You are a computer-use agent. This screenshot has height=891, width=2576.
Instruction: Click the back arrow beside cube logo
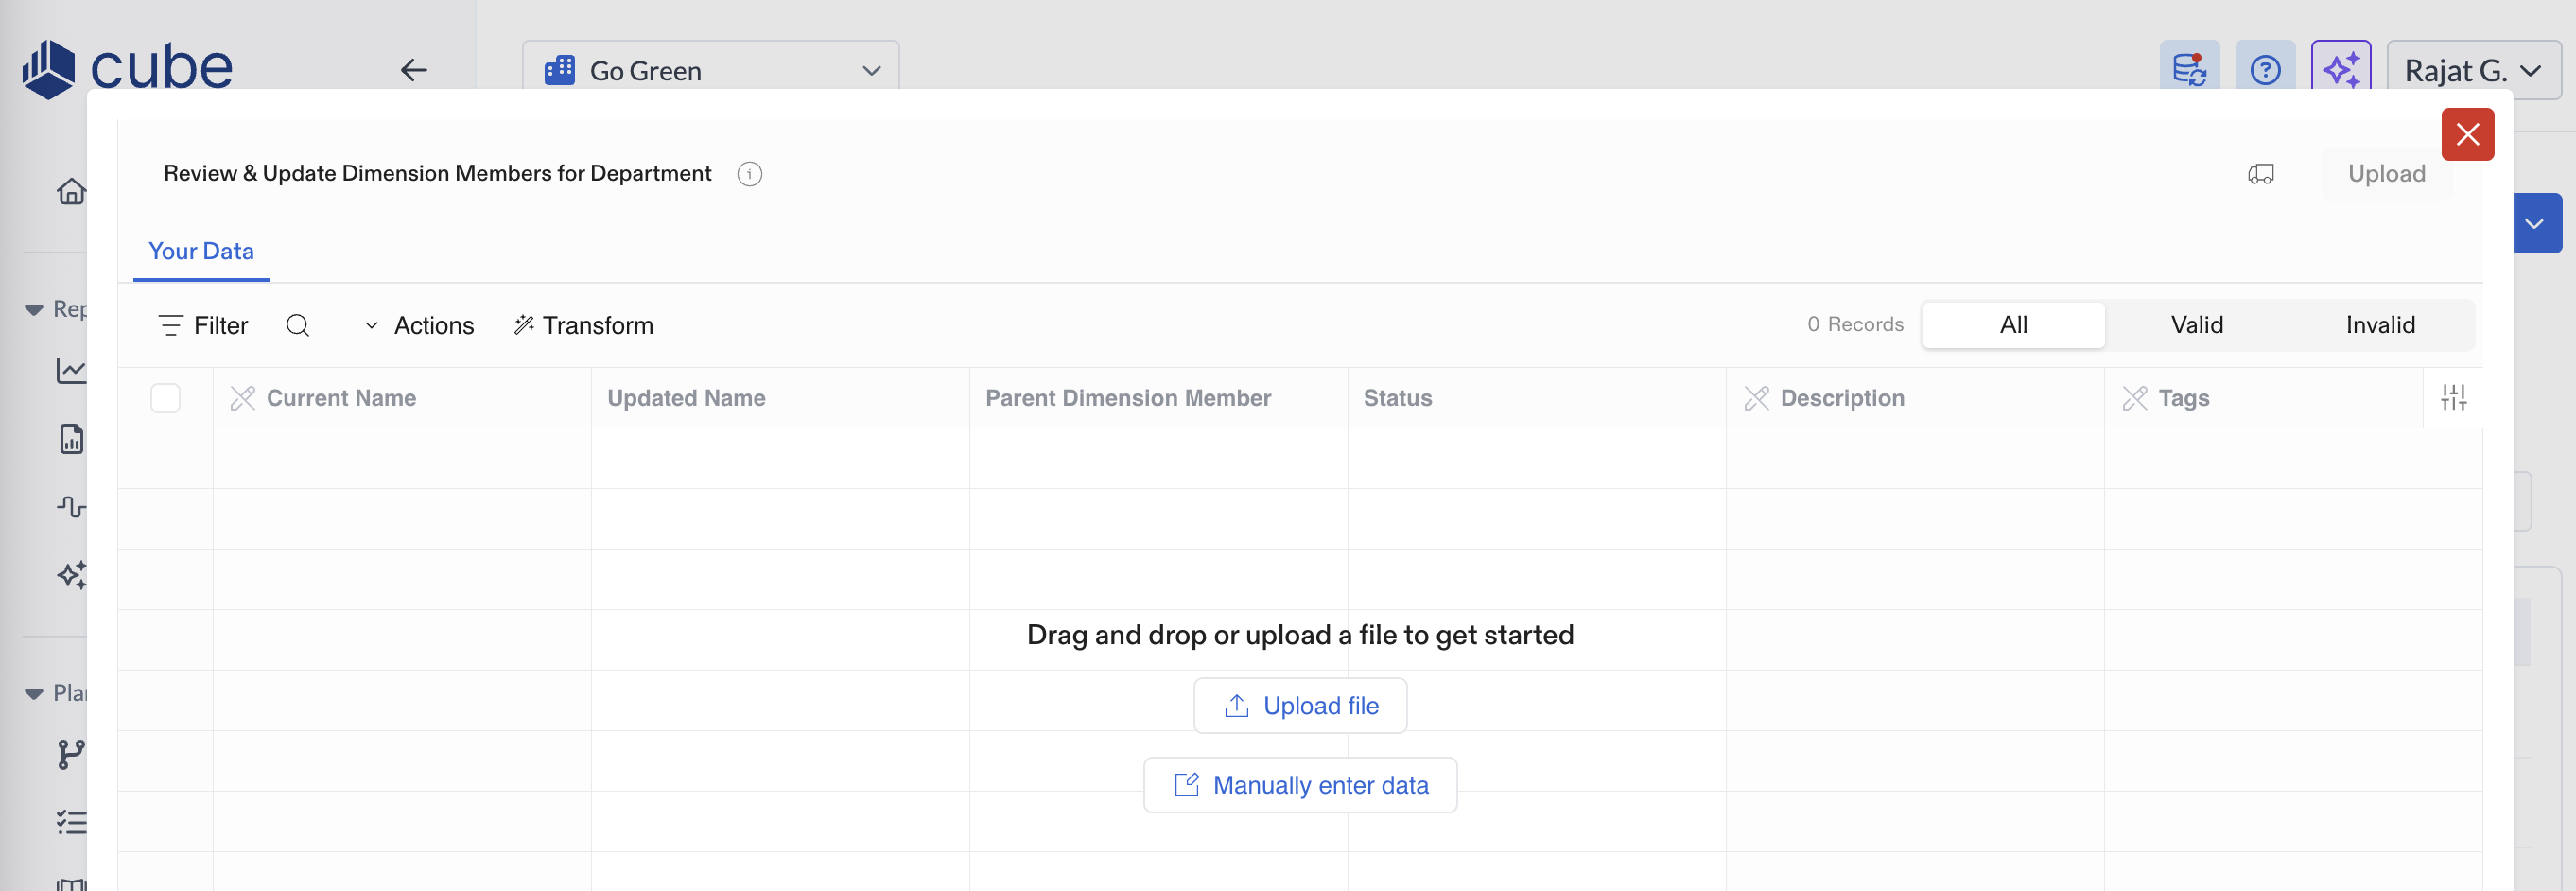tap(413, 70)
